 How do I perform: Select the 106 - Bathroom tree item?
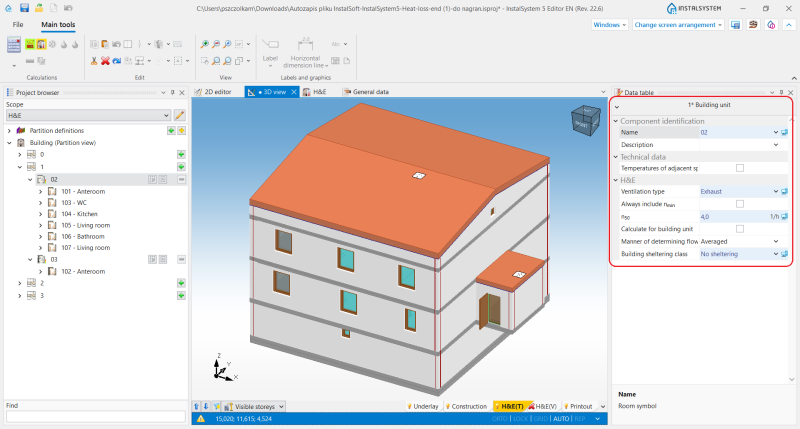tap(83, 237)
